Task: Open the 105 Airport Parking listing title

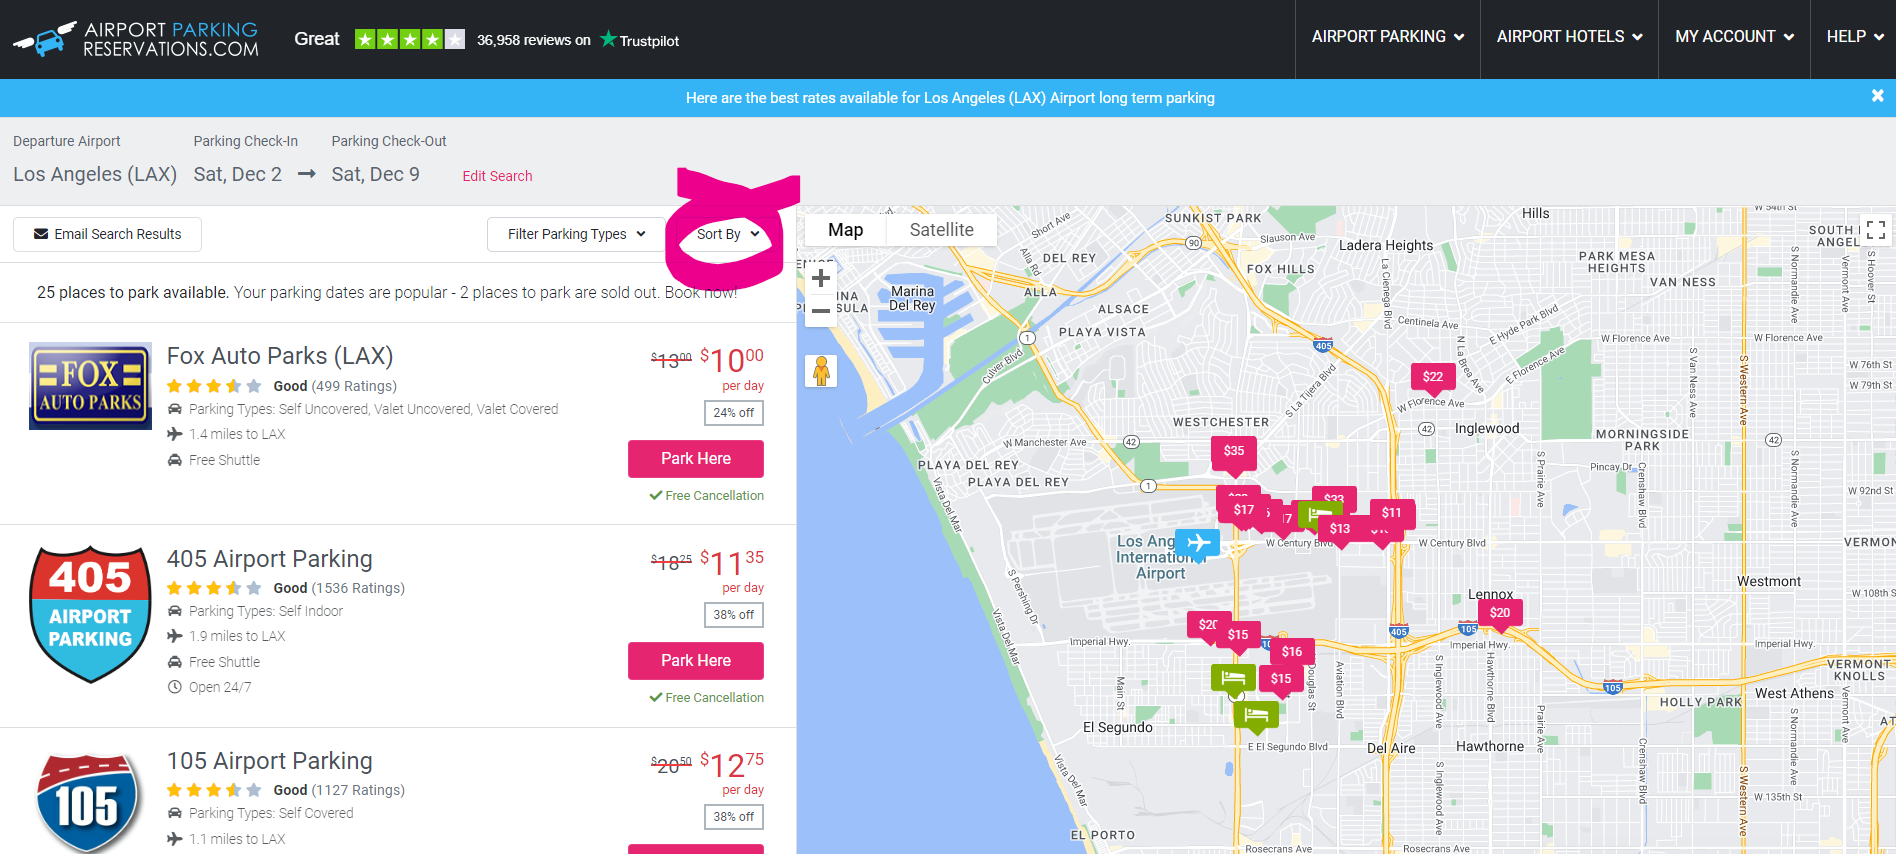Action: tap(269, 761)
